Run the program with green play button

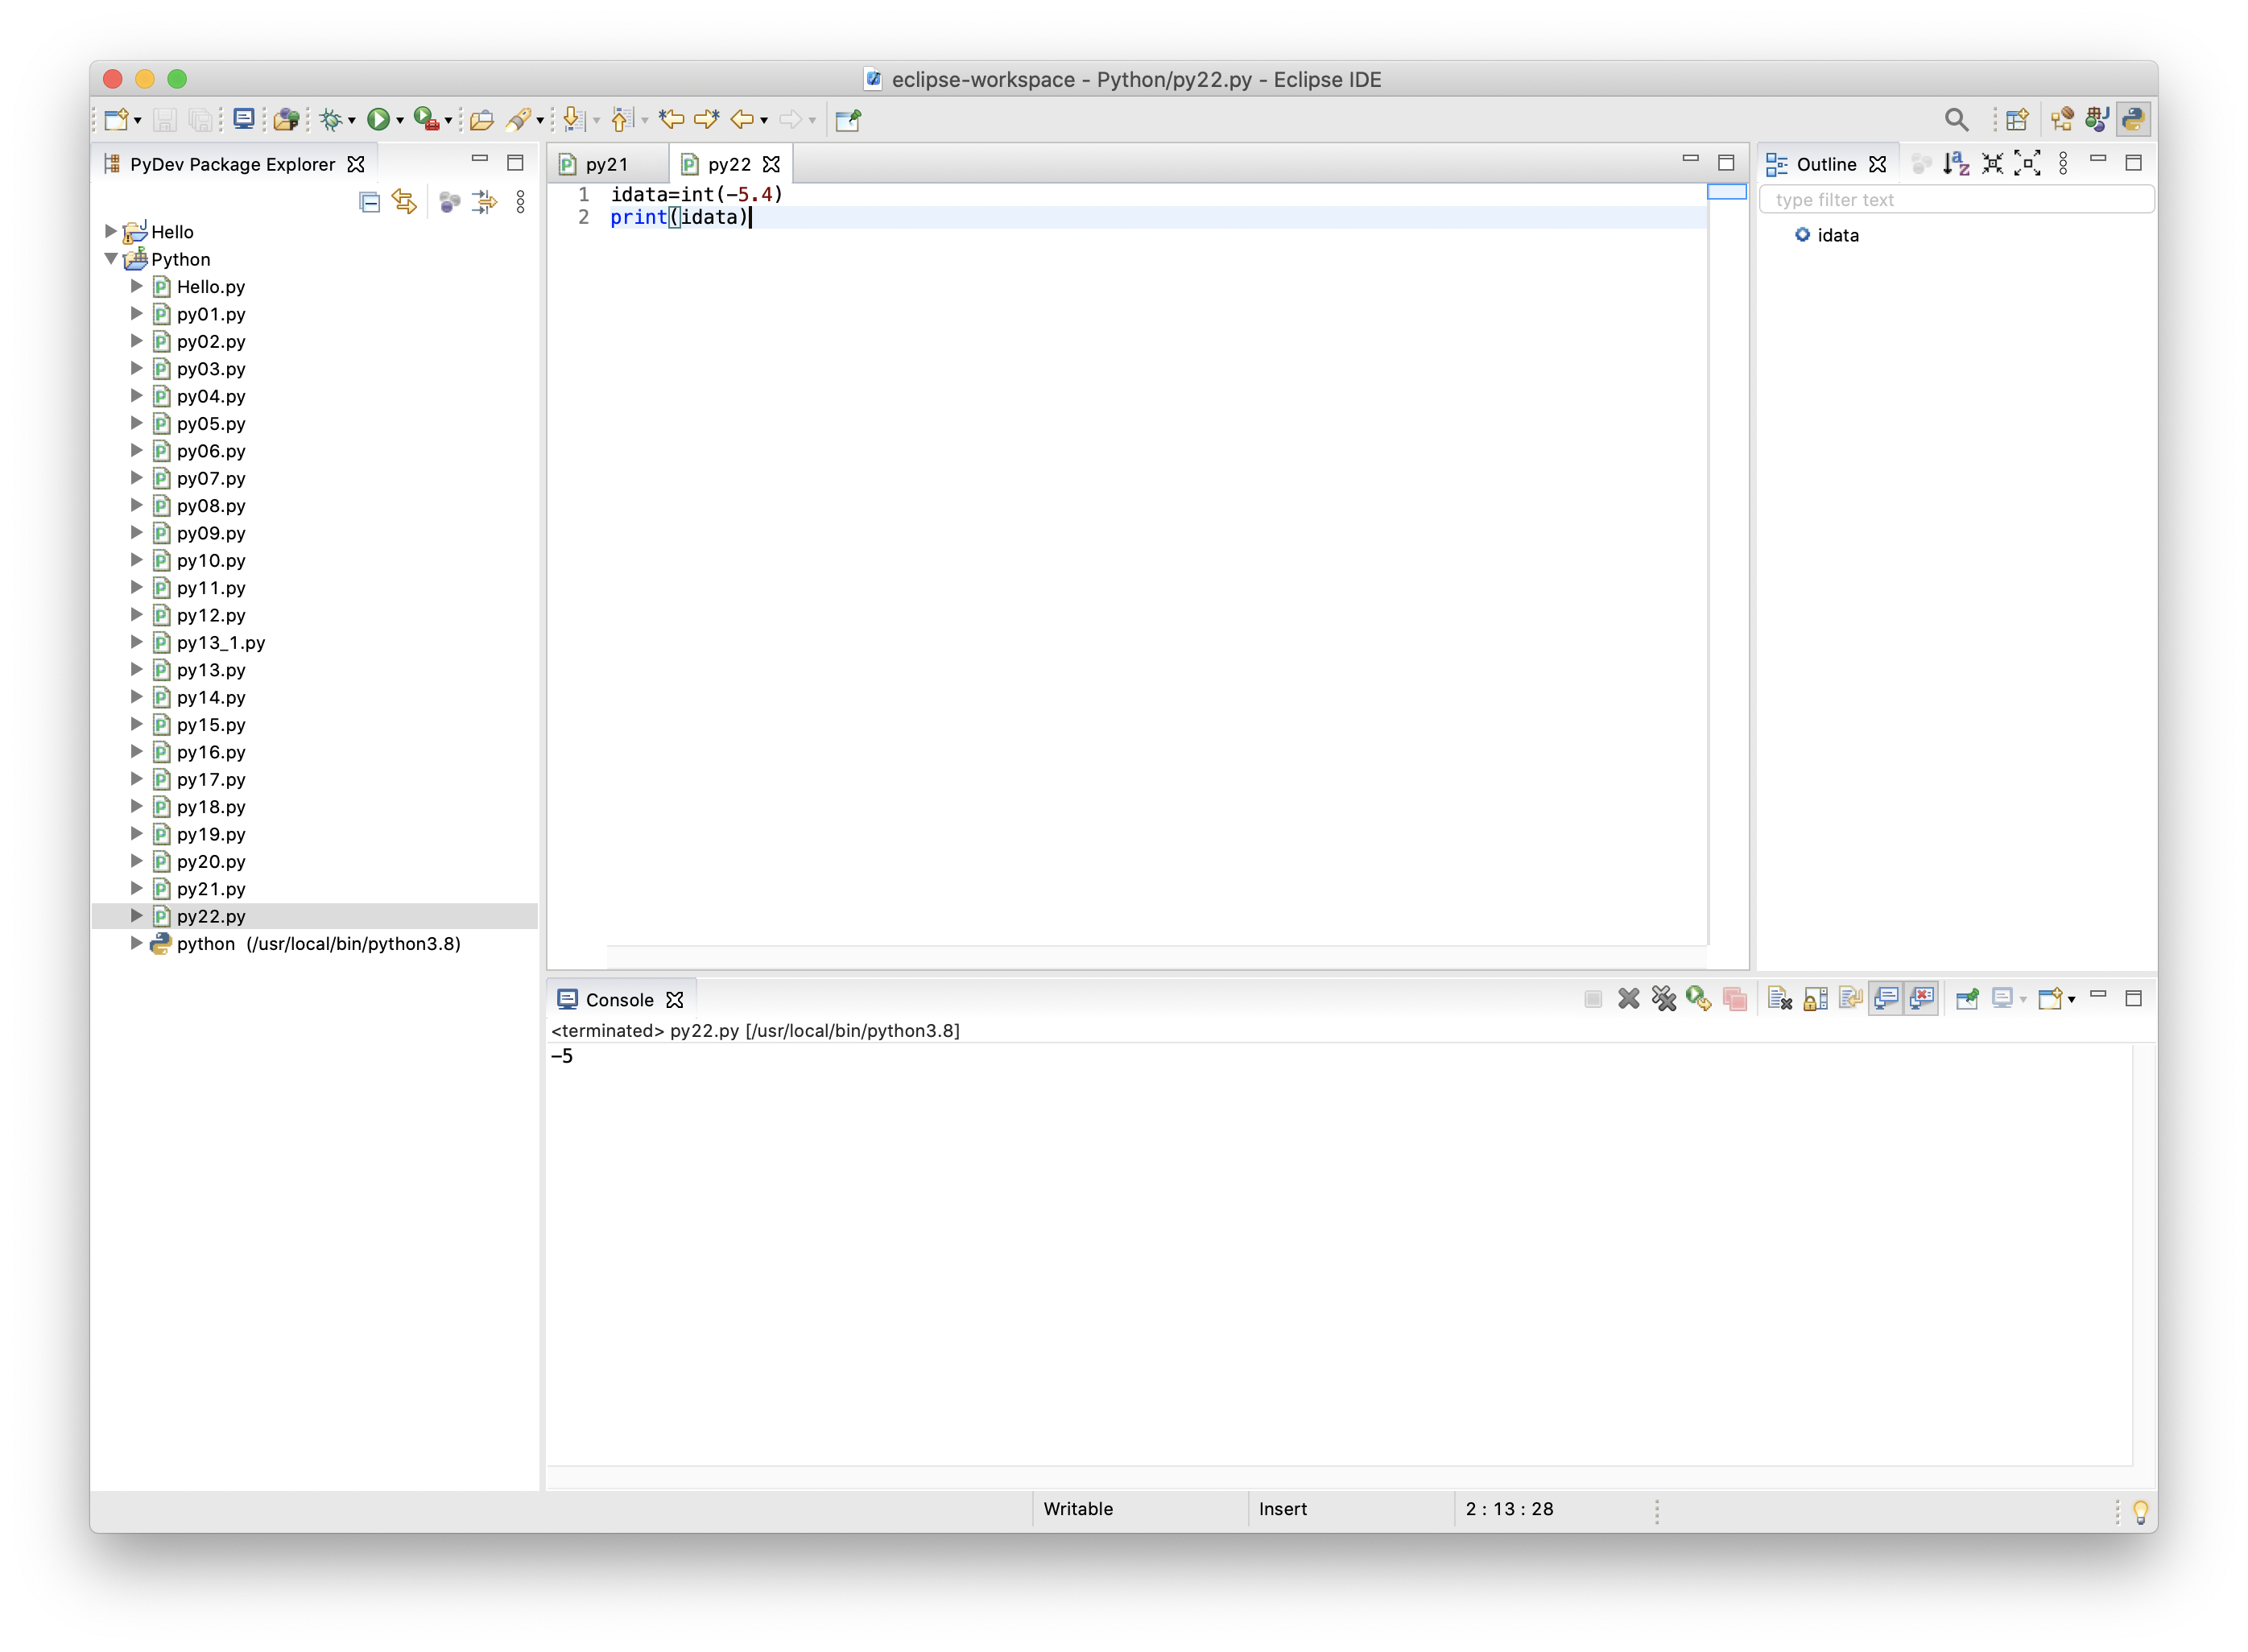pyautogui.click(x=377, y=120)
